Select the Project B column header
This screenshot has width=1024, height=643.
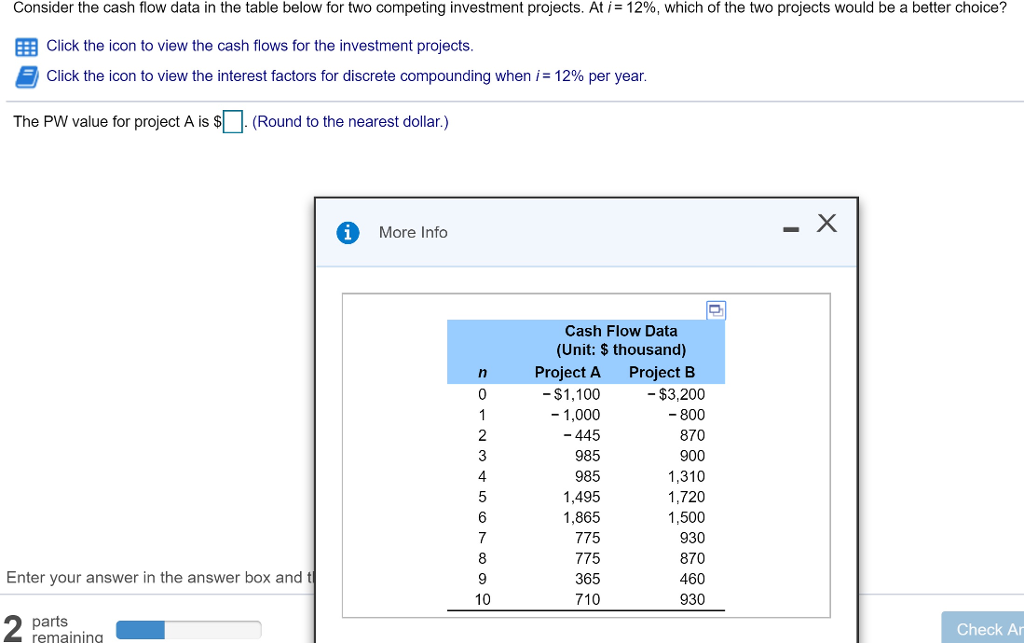click(662, 372)
